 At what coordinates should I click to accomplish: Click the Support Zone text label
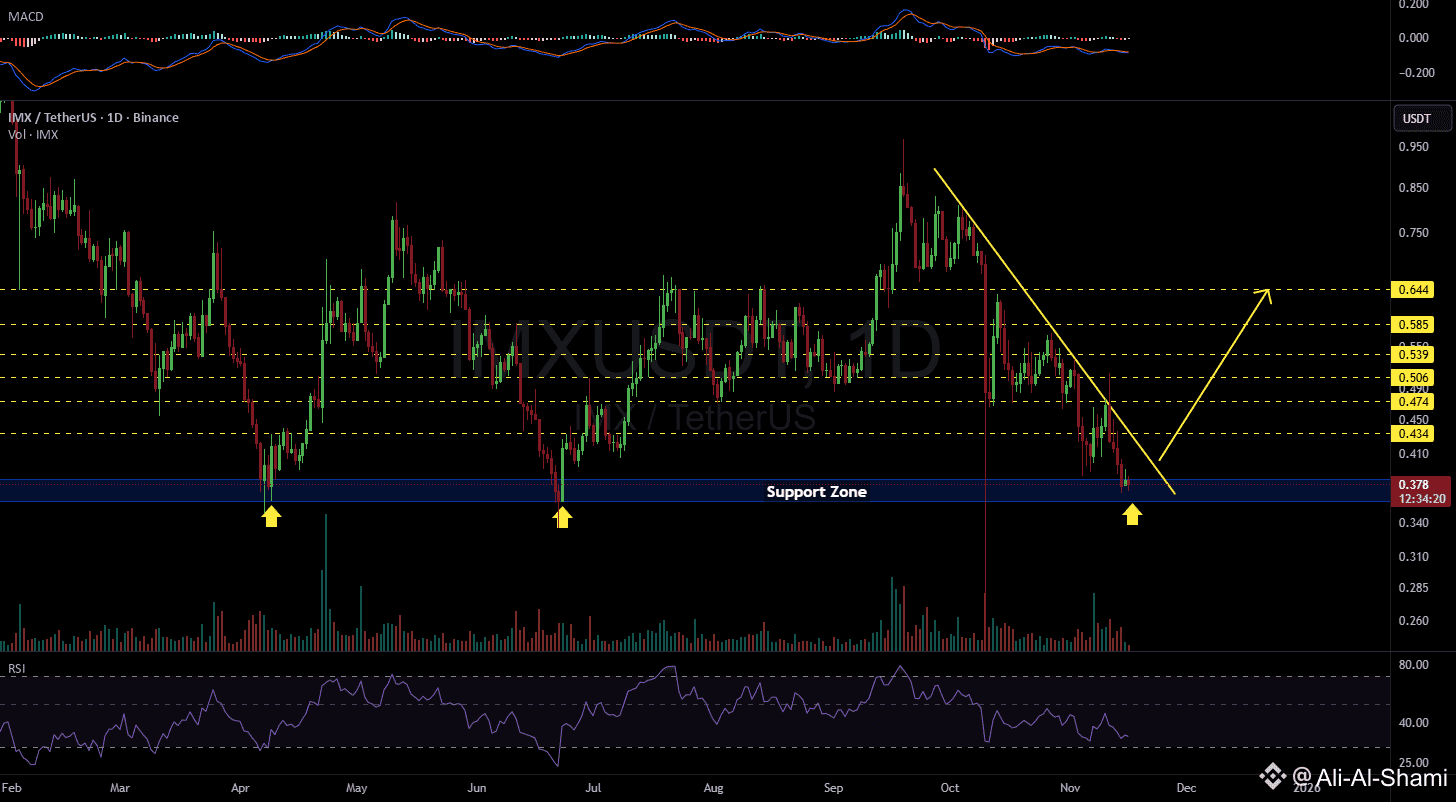pos(816,491)
